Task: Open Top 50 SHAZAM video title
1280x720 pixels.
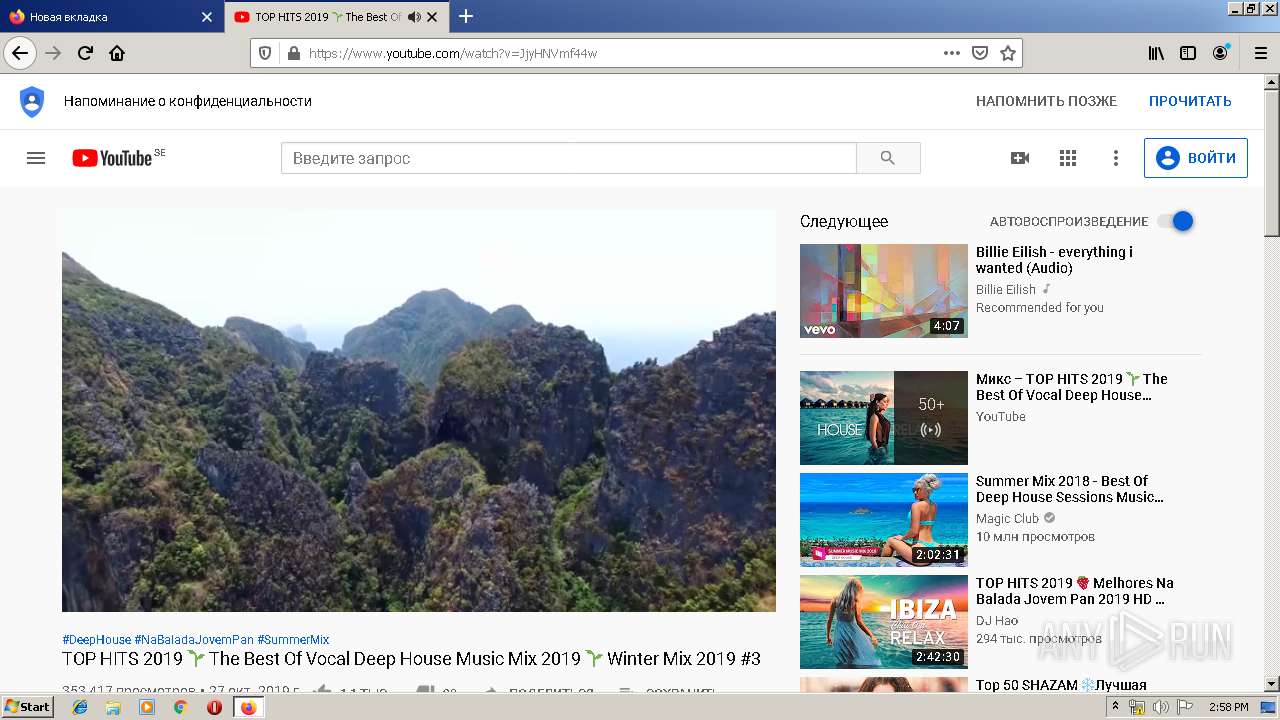Action: 1061,685
